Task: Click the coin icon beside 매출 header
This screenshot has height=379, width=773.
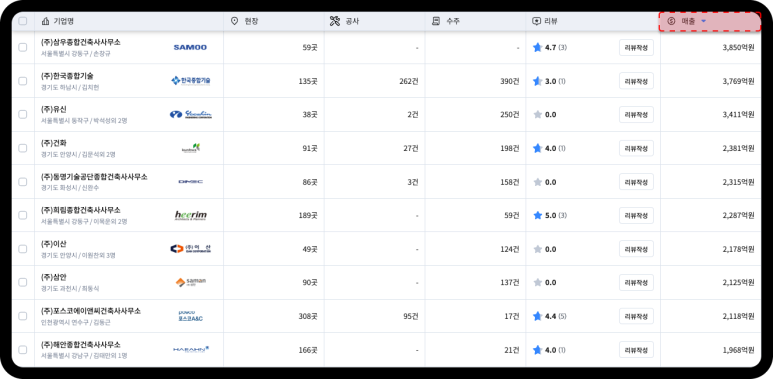Action: point(670,21)
